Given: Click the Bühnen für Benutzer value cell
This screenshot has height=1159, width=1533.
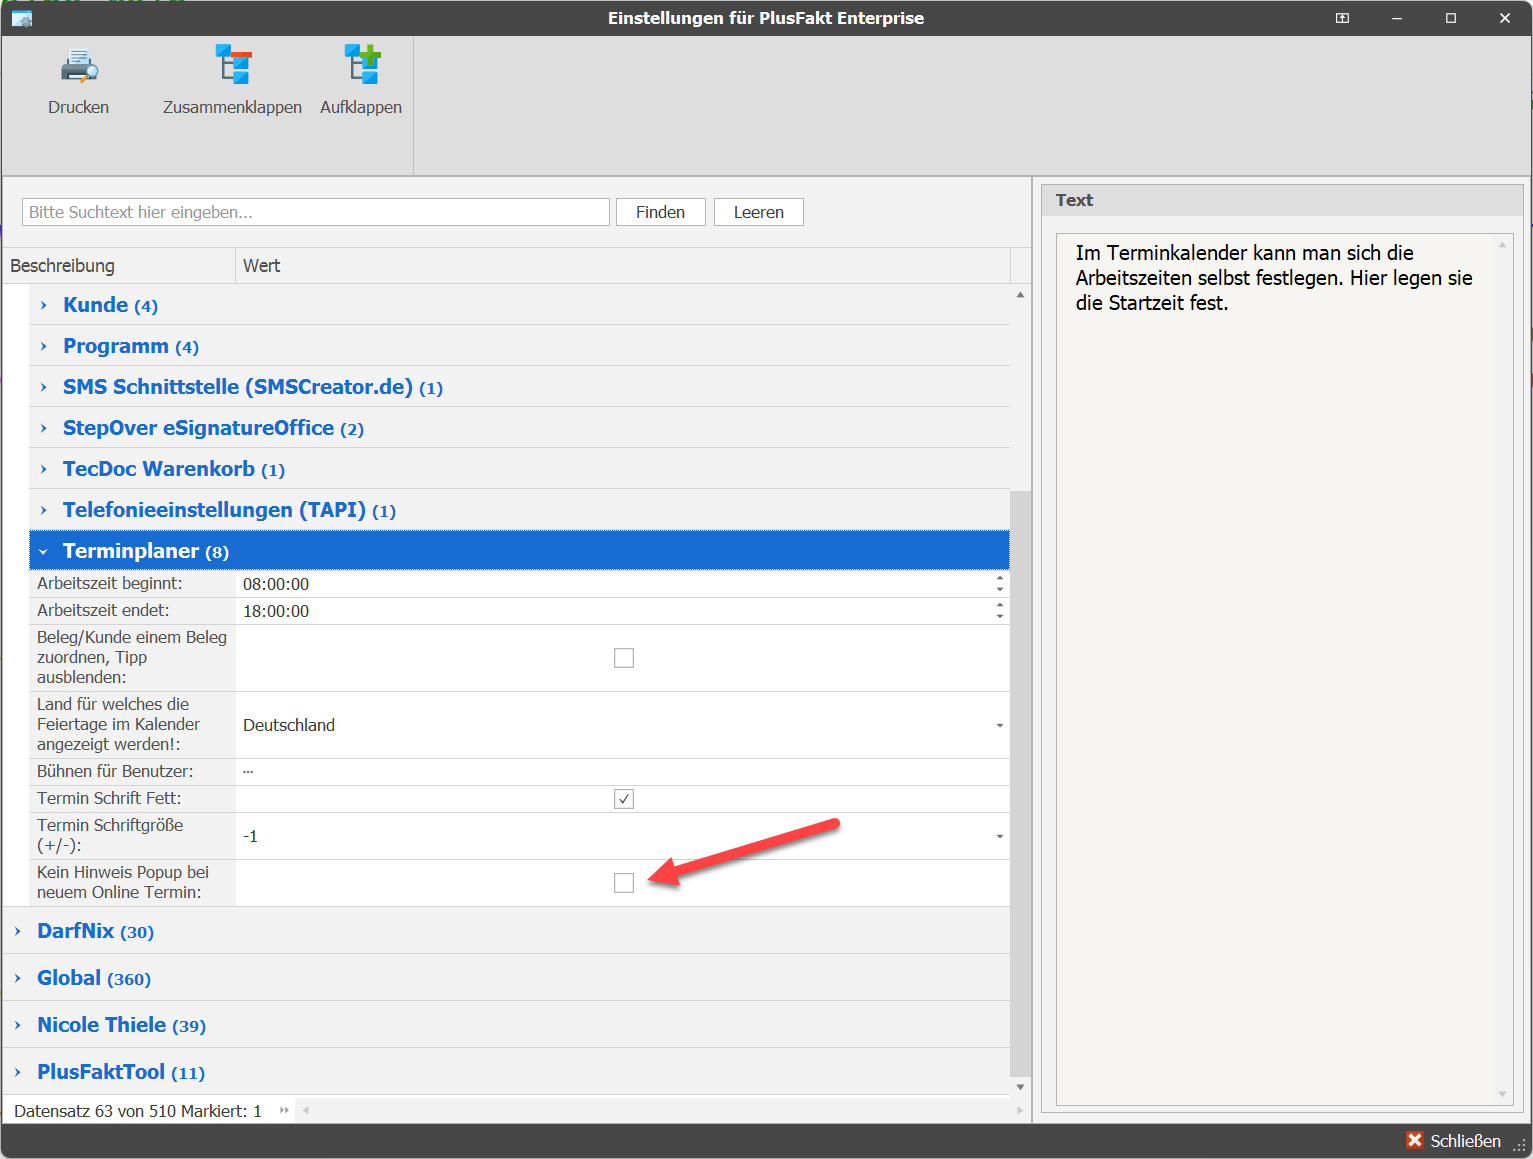Looking at the screenshot, I should pyautogui.click(x=622, y=772).
